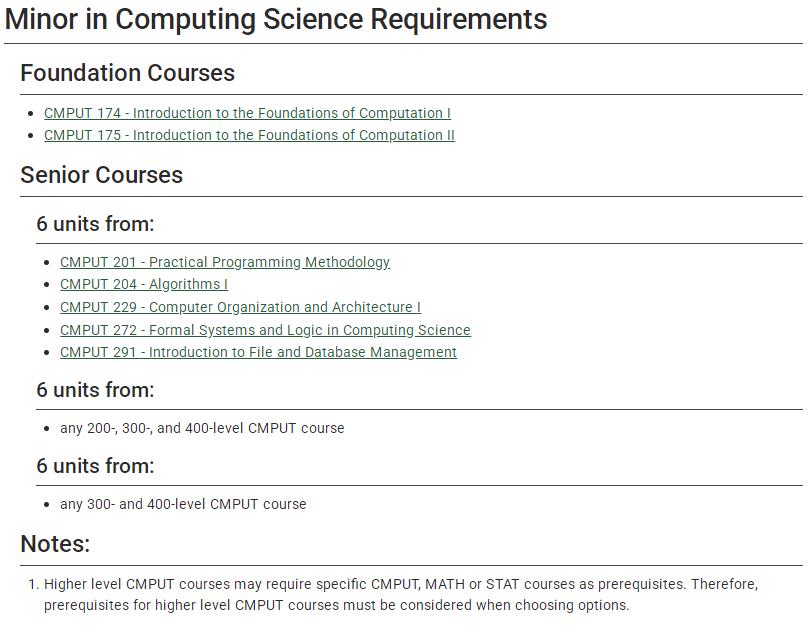808x628 pixels.
Task: Click the bullet point beside CMPUT 204
Action: 47,285
